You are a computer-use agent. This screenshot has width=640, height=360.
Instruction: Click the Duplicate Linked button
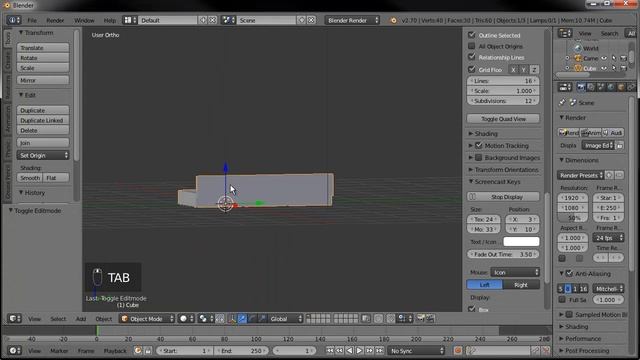pos(43,120)
